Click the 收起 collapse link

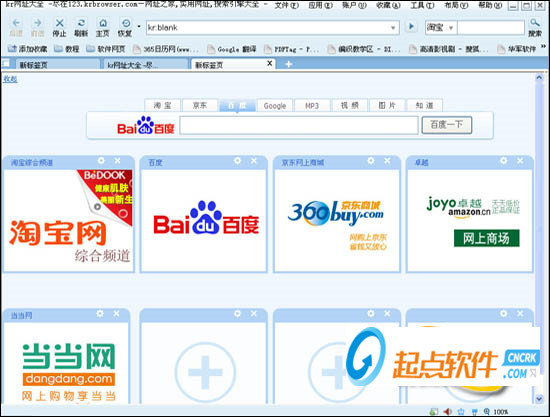pos(10,79)
